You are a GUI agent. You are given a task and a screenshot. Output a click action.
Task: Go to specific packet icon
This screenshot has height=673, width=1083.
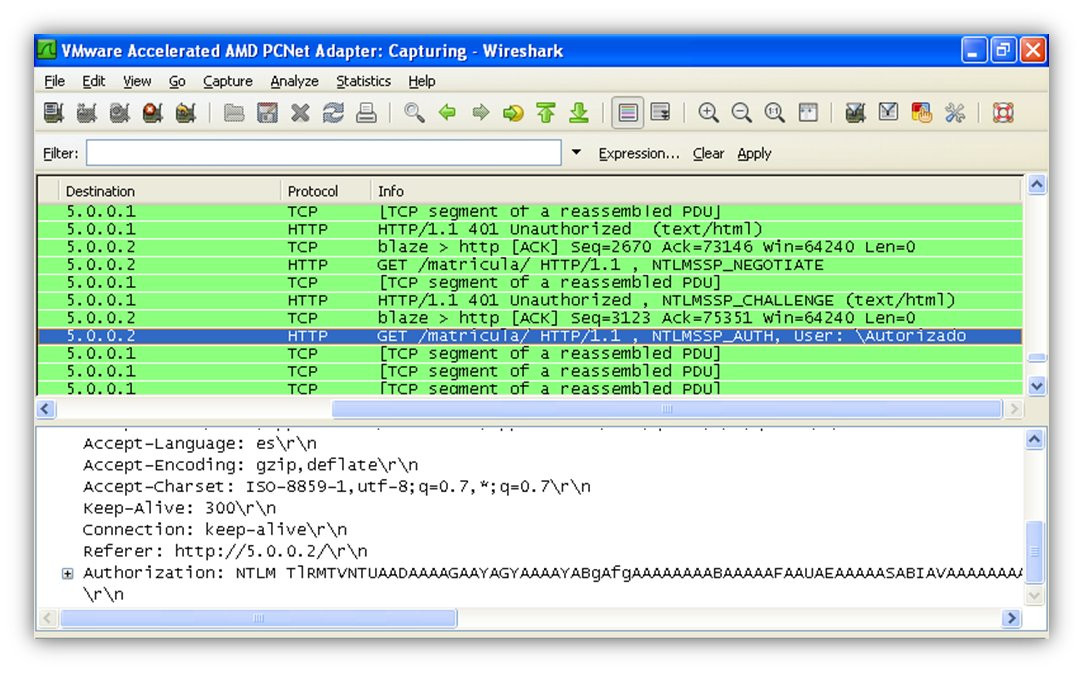pyautogui.click(x=513, y=113)
